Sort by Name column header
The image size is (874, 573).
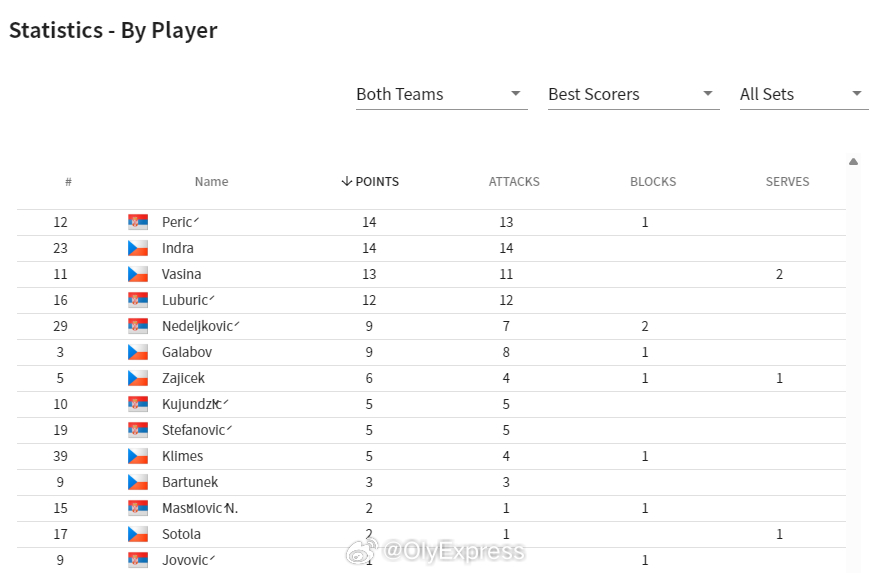(211, 182)
